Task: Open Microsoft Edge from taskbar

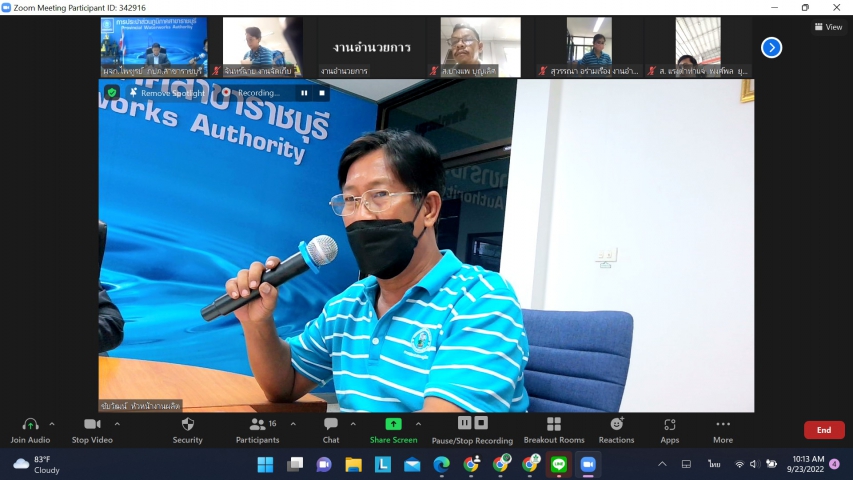Action: click(441, 465)
